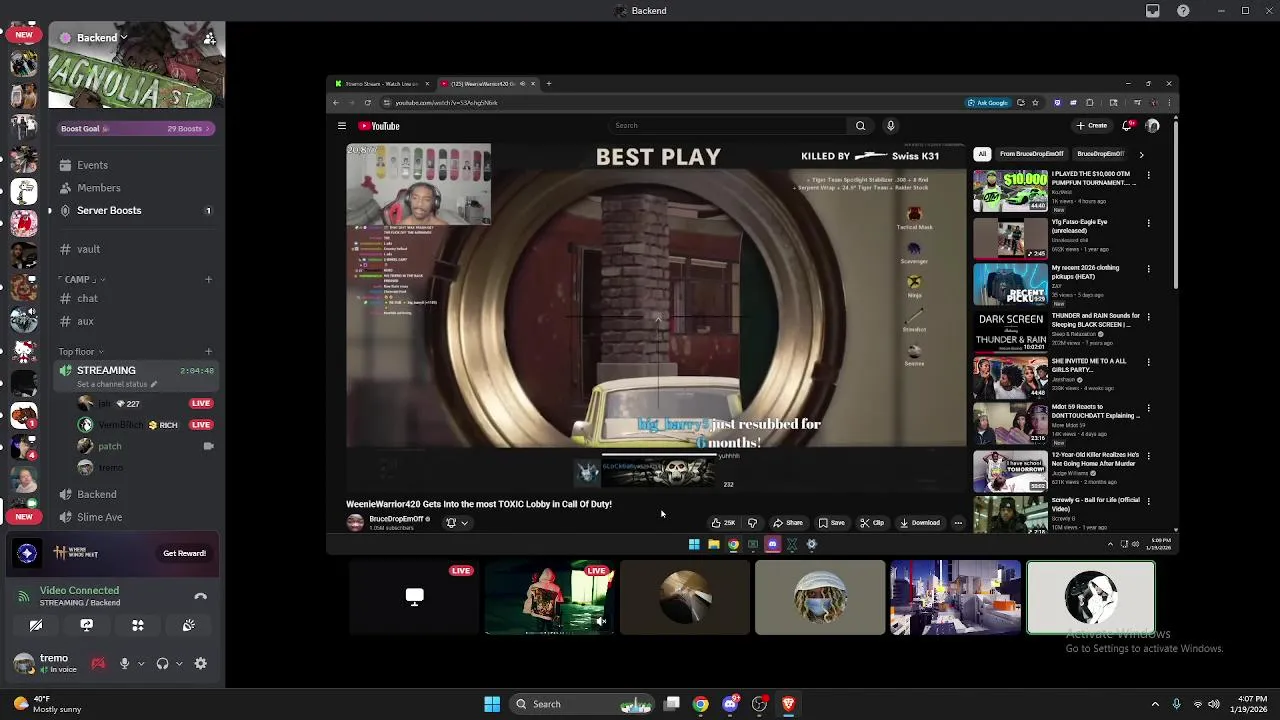Click the Windows Start button
The image size is (1280, 720).
(492, 704)
